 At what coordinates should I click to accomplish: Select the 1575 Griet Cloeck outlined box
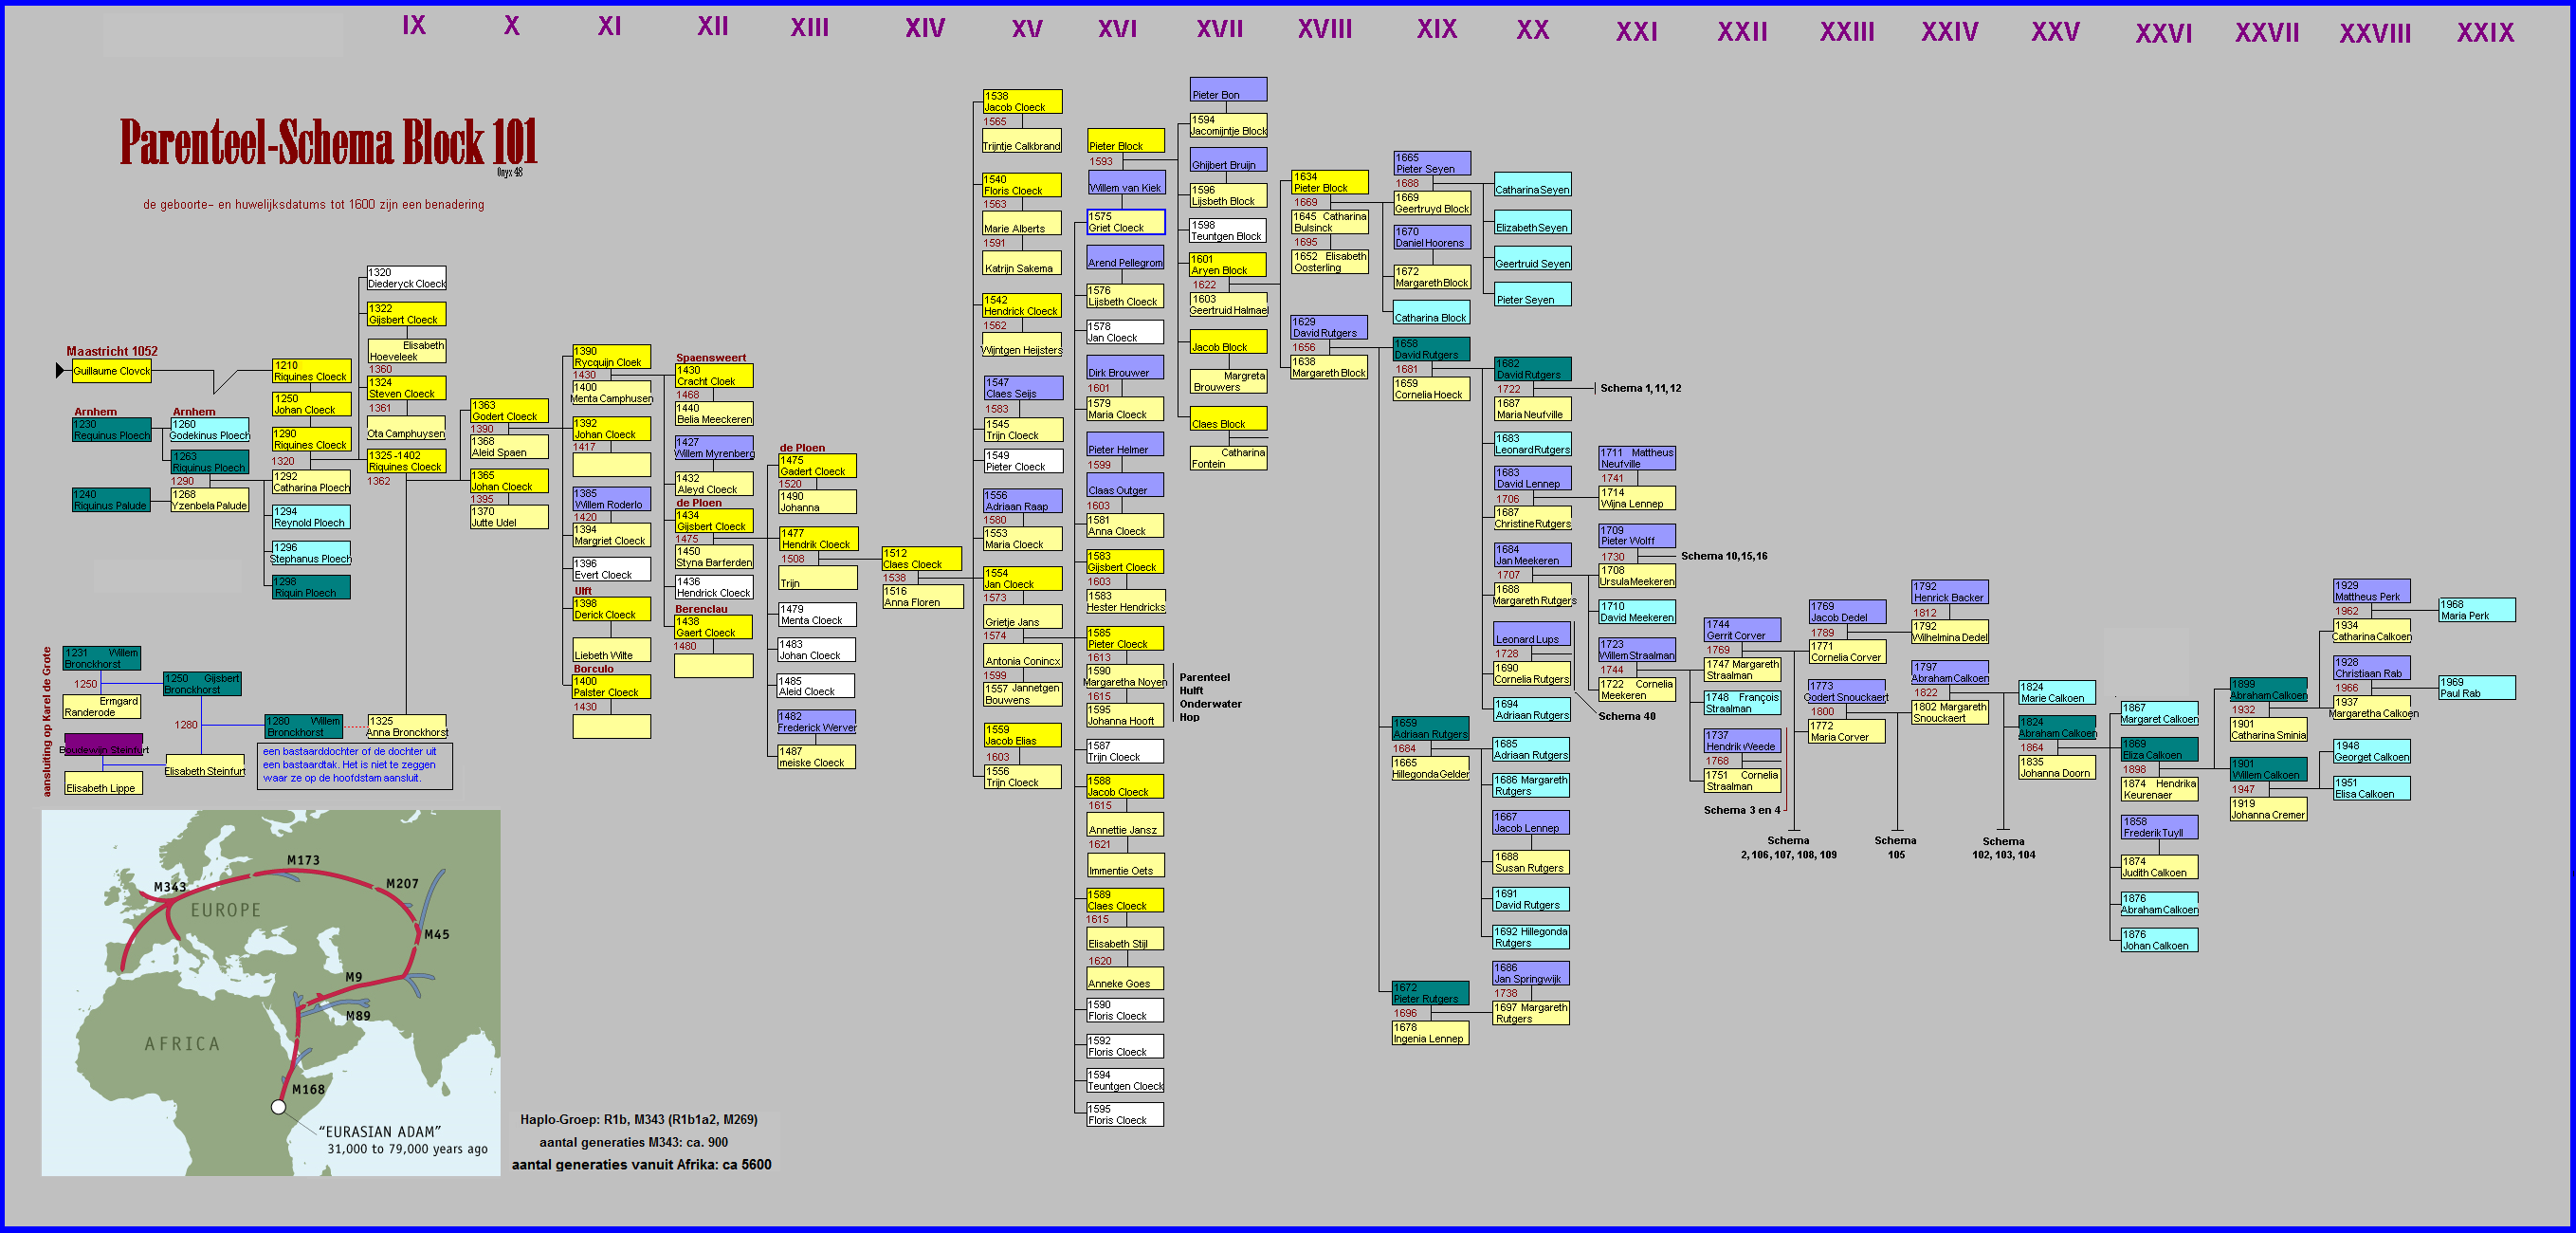[1125, 222]
